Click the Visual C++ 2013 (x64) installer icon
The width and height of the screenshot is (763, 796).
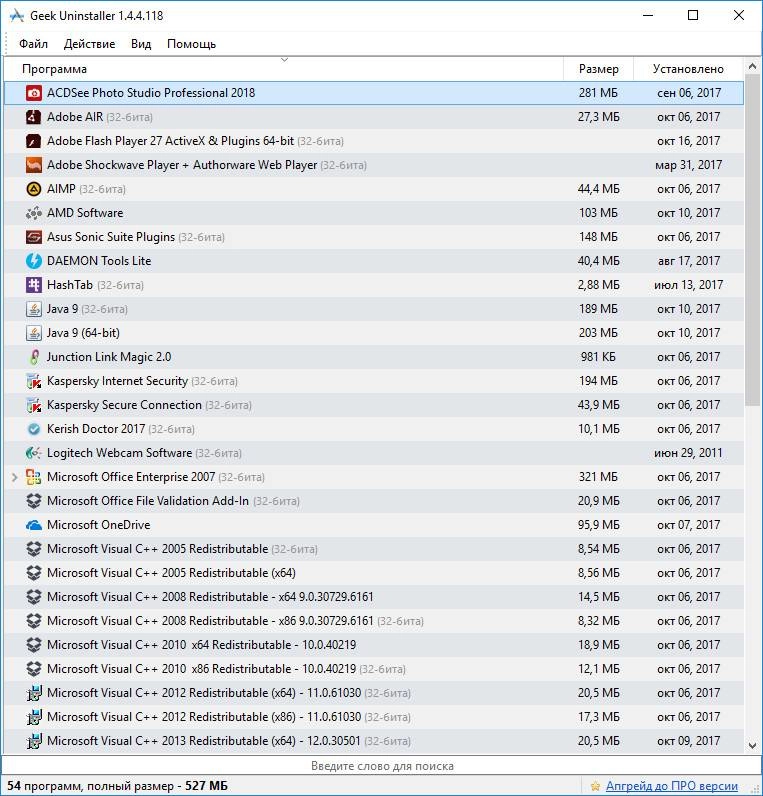[34, 741]
